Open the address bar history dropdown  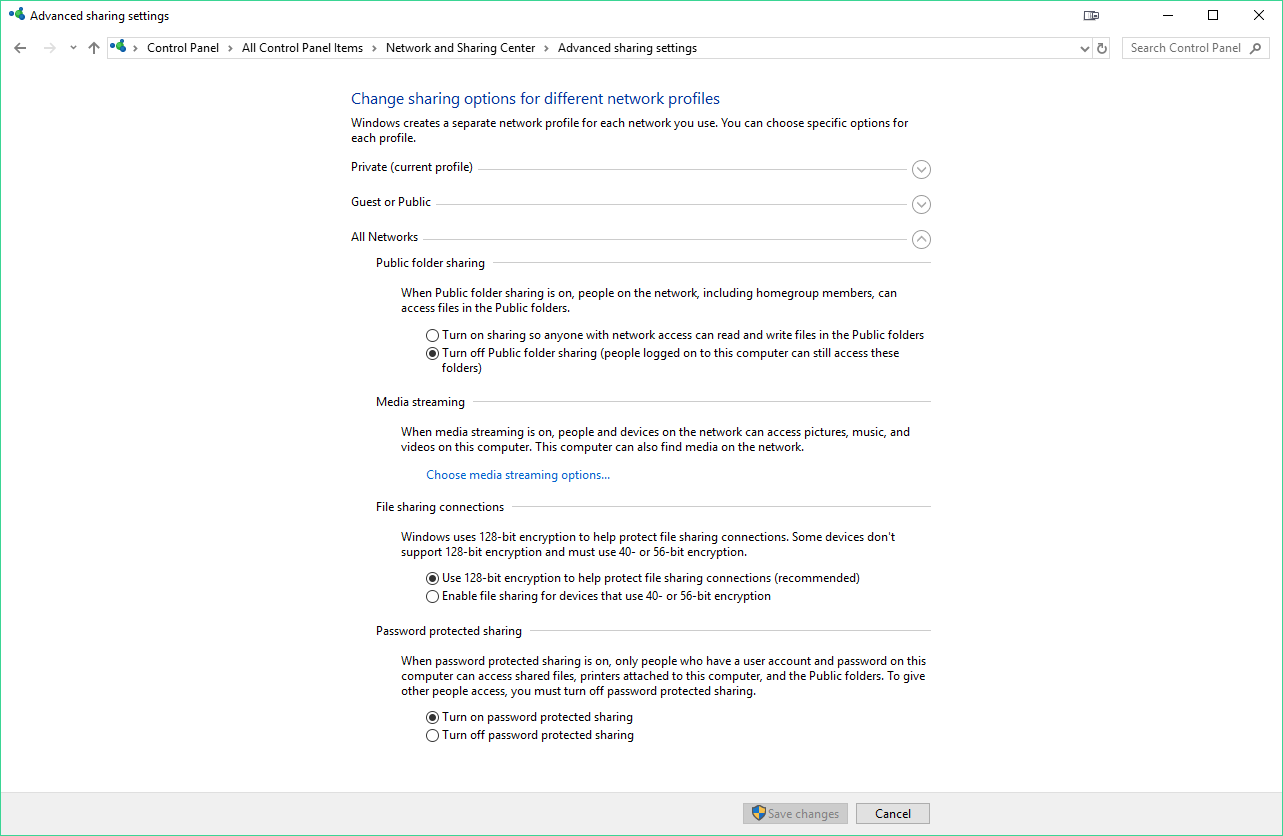(1085, 48)
